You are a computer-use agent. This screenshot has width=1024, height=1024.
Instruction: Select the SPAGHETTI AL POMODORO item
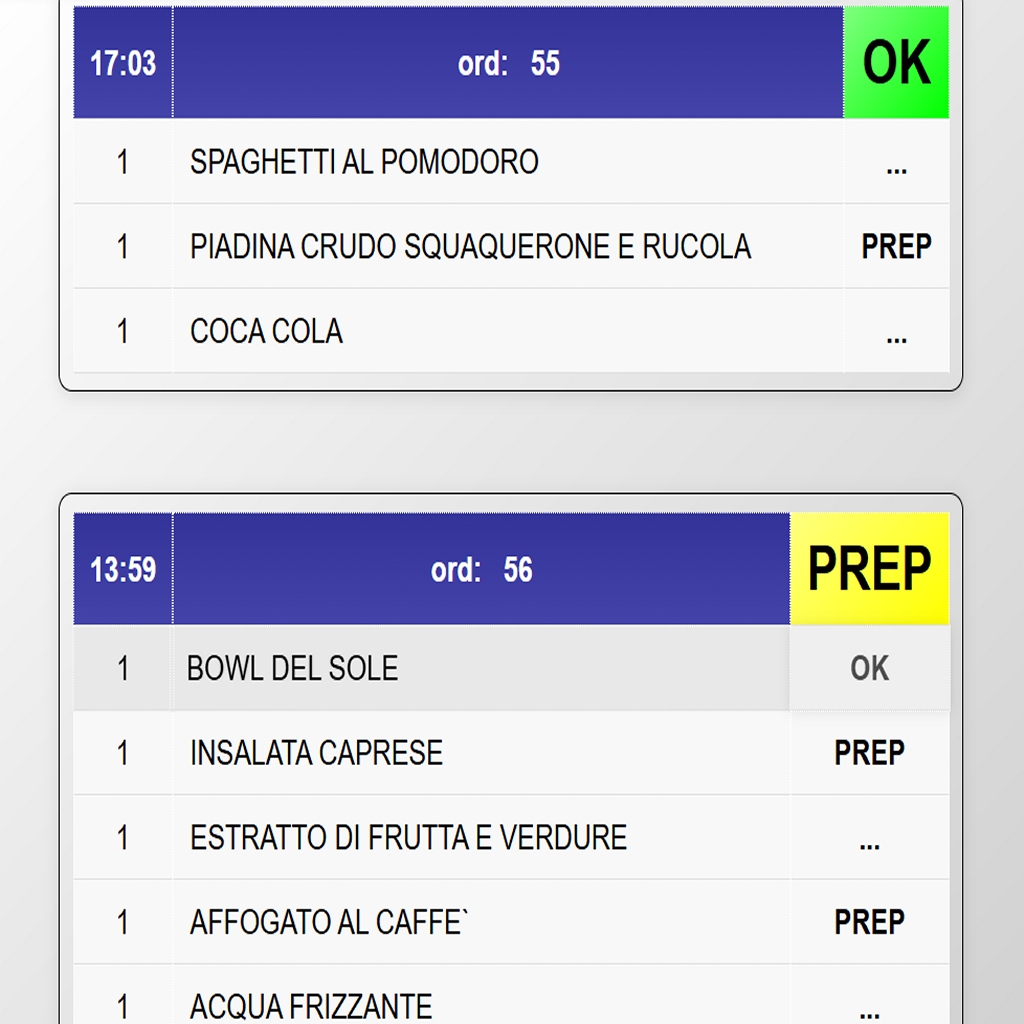(x=364, y=162)
